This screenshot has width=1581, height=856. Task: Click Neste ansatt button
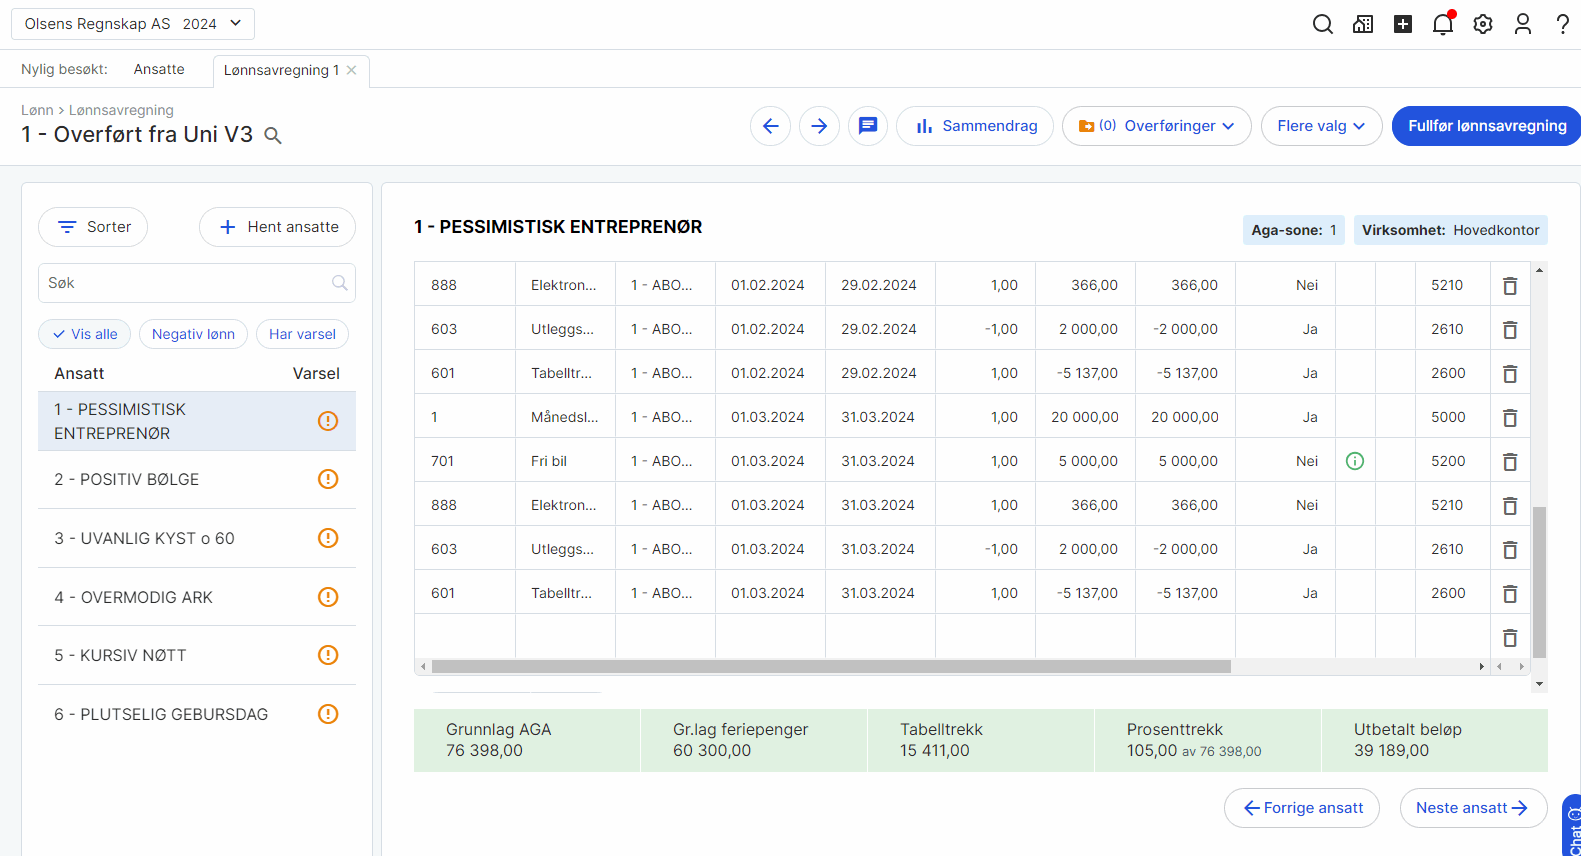click(x=1473, y=808)
